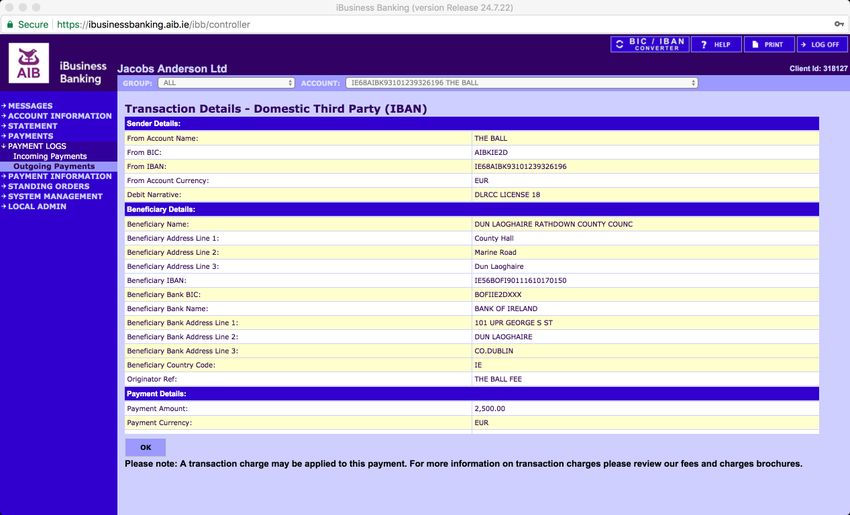Click the Dun Laoghaire address line 3 value
This screenshot has height=515, width=850.
pyautogui.click(x=499, y=266)
